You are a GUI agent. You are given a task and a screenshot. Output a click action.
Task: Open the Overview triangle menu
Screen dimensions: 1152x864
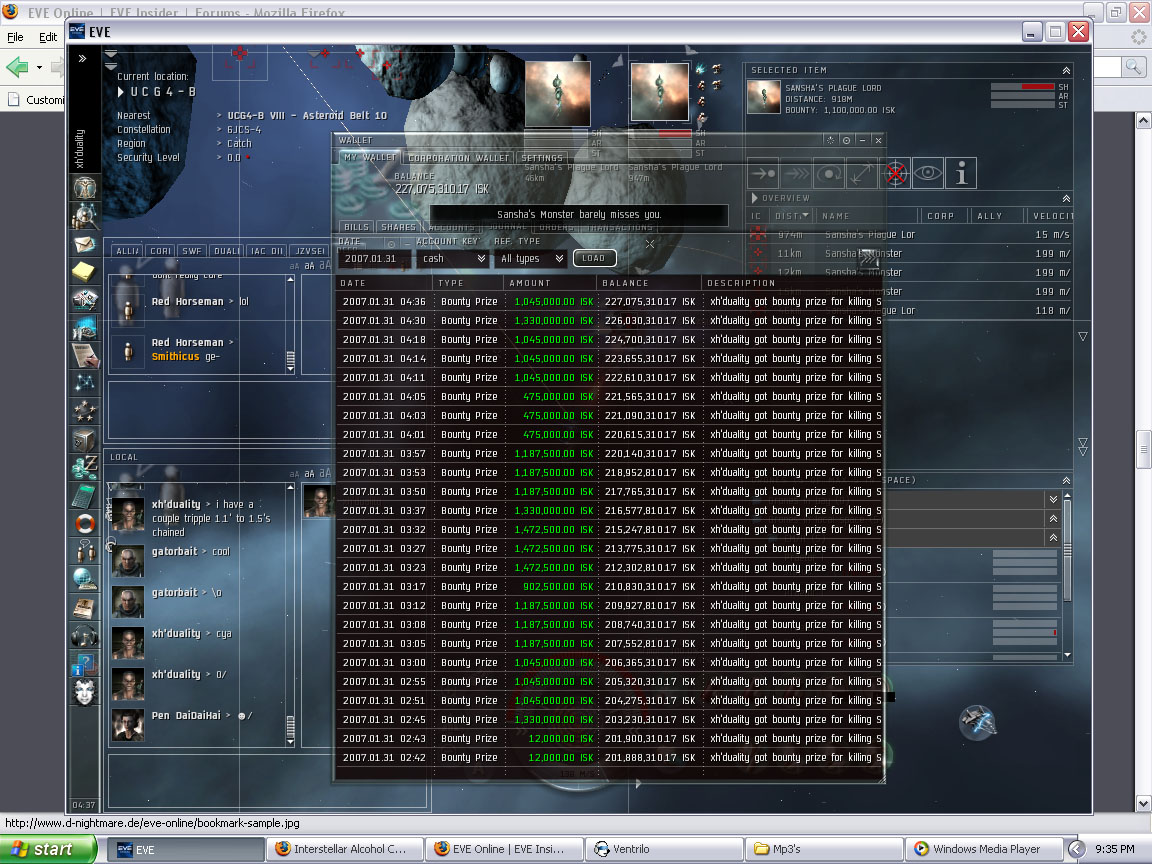click(755, 198)
